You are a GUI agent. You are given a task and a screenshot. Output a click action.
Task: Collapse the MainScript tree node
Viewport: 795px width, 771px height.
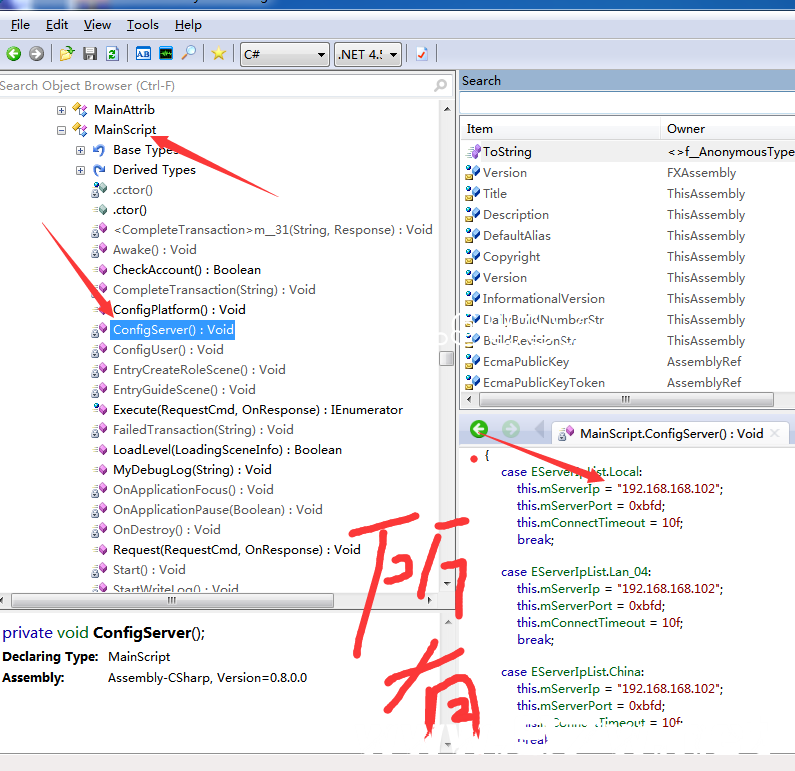61,130
